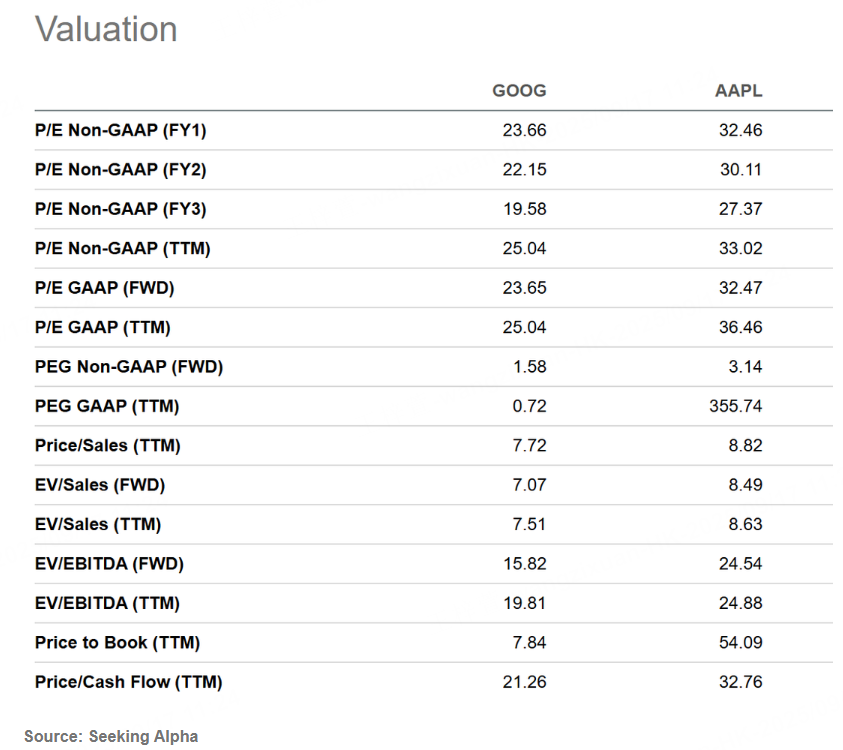Select the Price/Cash Flow (TTM) row label
843x750 pixels.
(x=128, y=682)
